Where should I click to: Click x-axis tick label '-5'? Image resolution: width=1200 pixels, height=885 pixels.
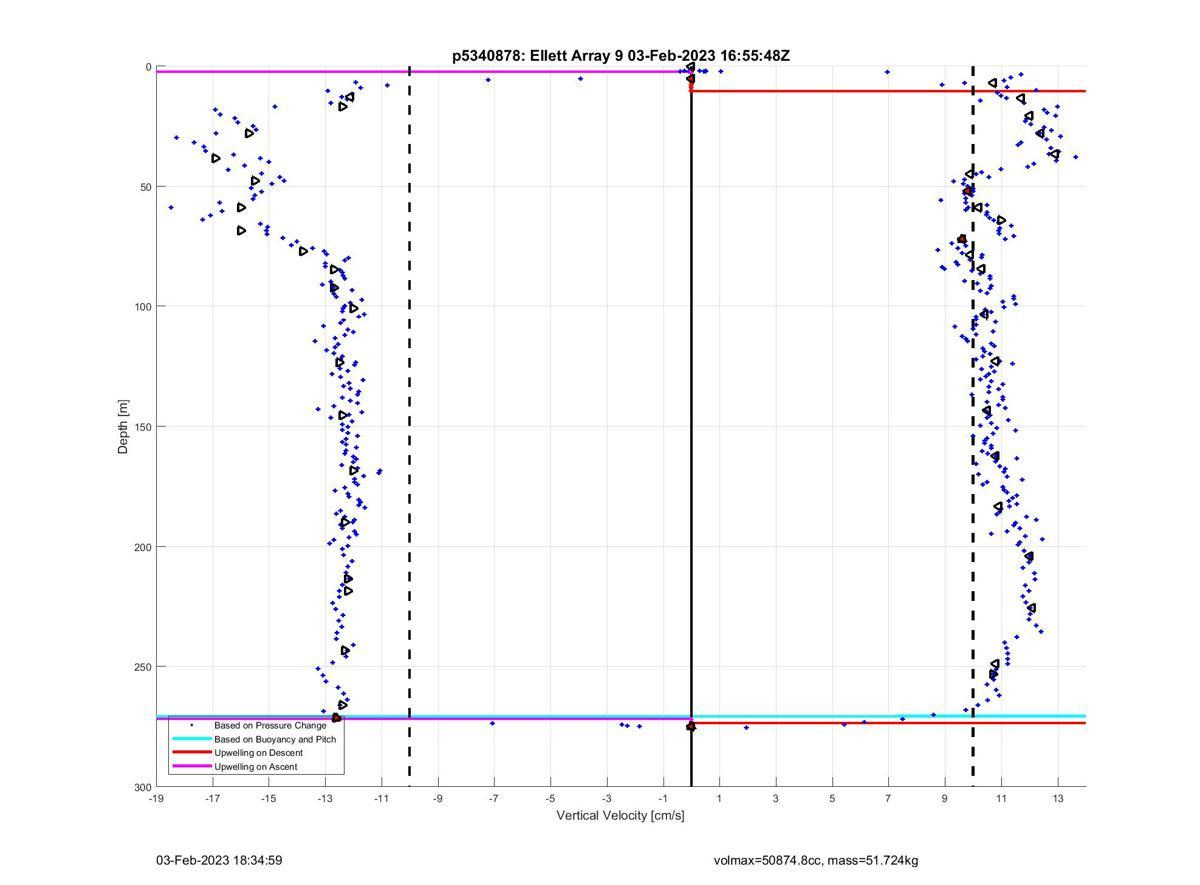tap(550, 798)
